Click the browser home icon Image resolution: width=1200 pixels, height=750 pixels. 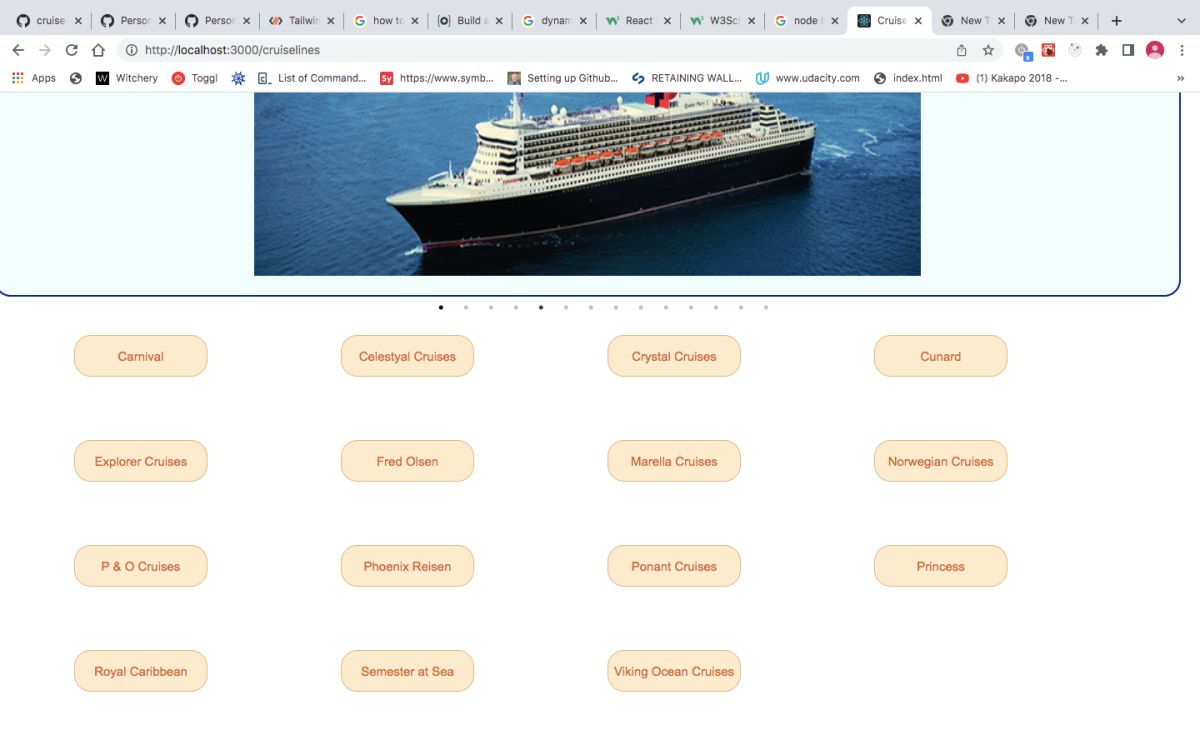pyautogui.click(x=98, y=50)
